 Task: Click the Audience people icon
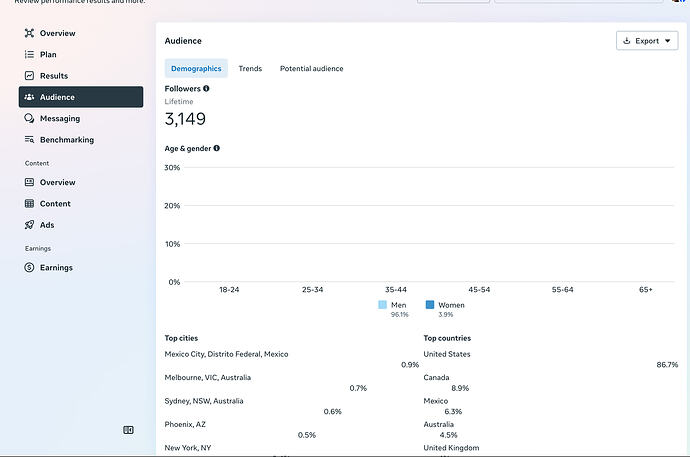29,97
